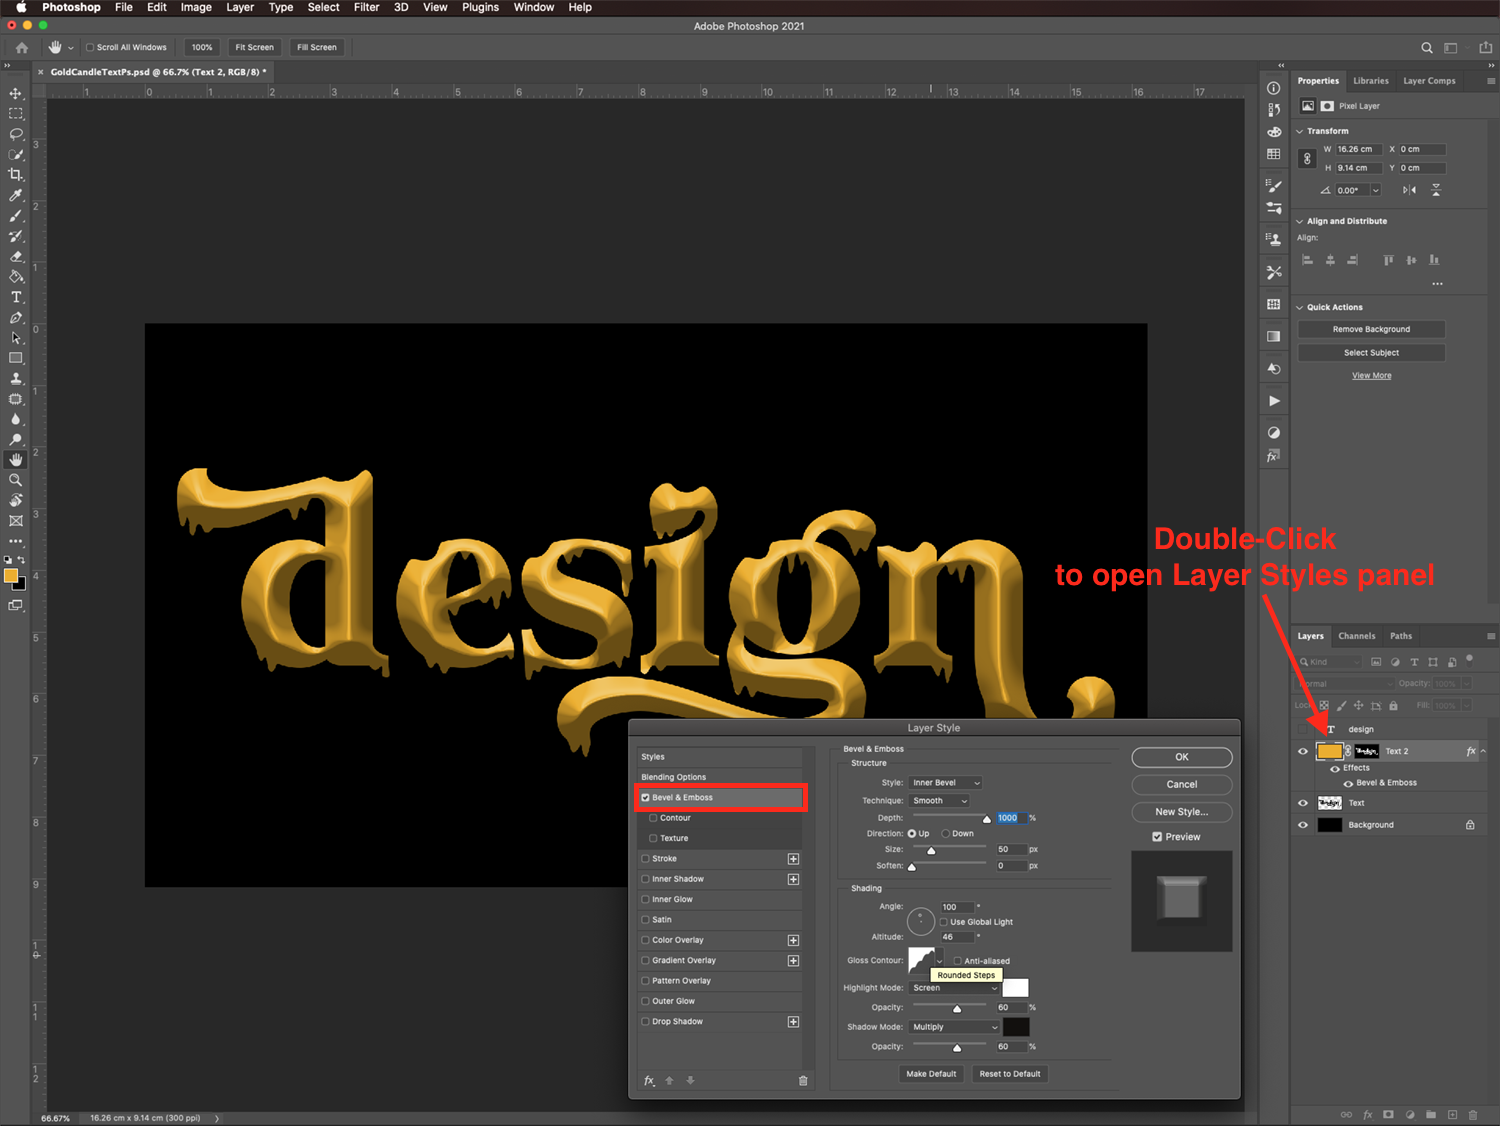Image resolution: width=1500 pixels, height=1126 pixels.
Task: Open the Window menu
Action: (x=534, y=7)
